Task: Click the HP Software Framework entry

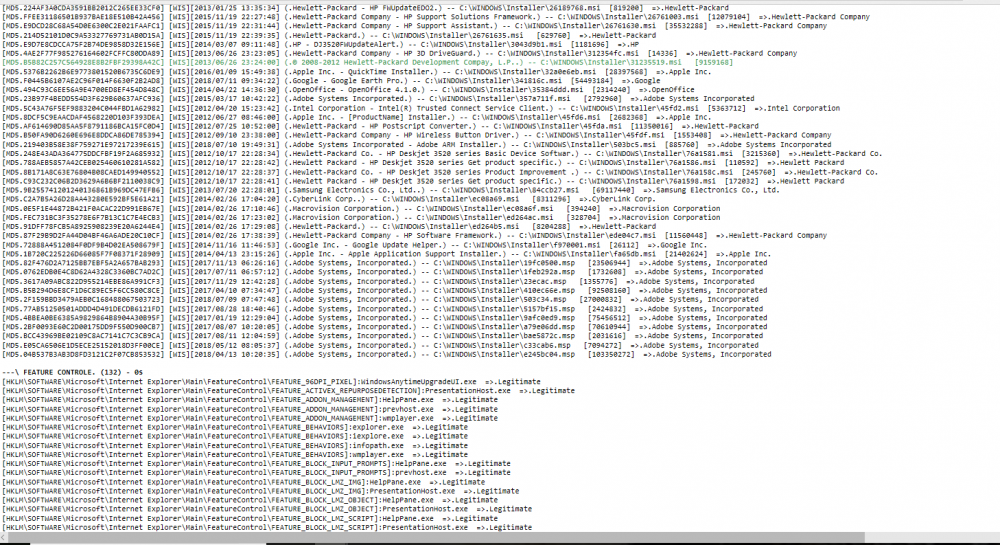Action: pos(415,236)
